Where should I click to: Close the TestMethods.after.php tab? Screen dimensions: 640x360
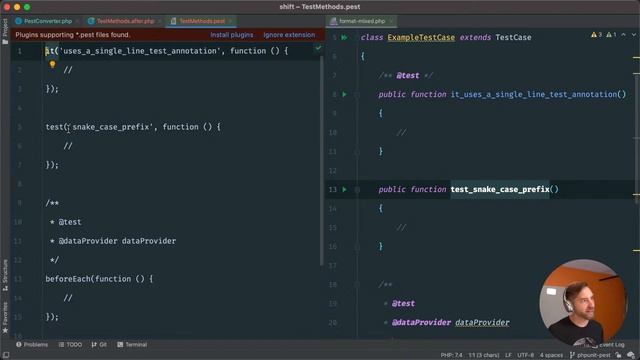(160, 21)
